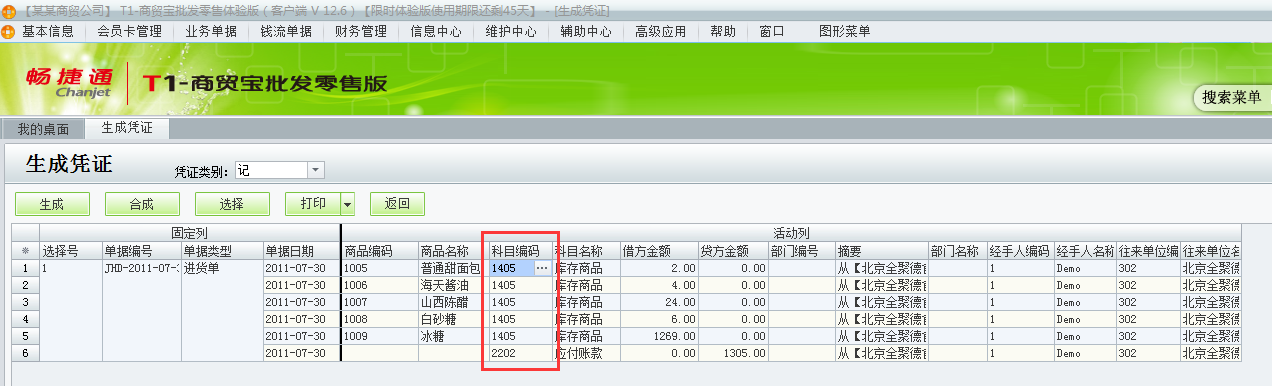Click the product code 1005 cell
The image size is (1272, 386).
(380, 268)
